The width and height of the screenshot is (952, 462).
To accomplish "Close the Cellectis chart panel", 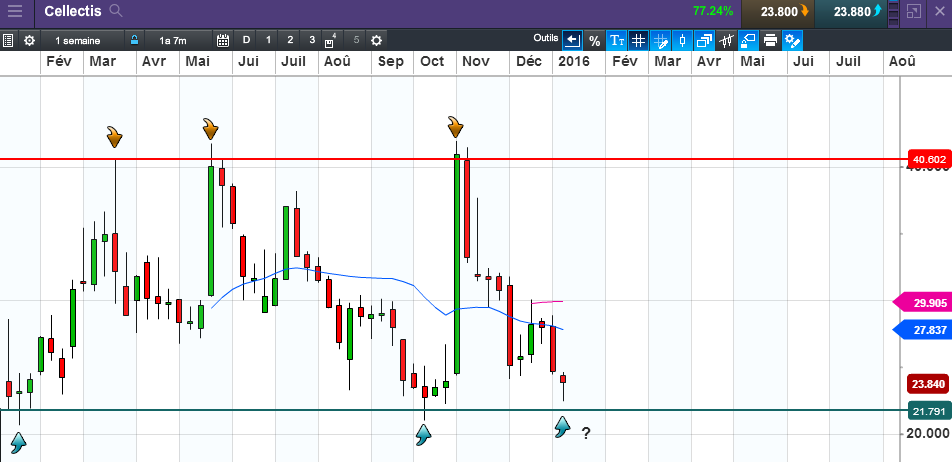I will [x=939, y=11].
